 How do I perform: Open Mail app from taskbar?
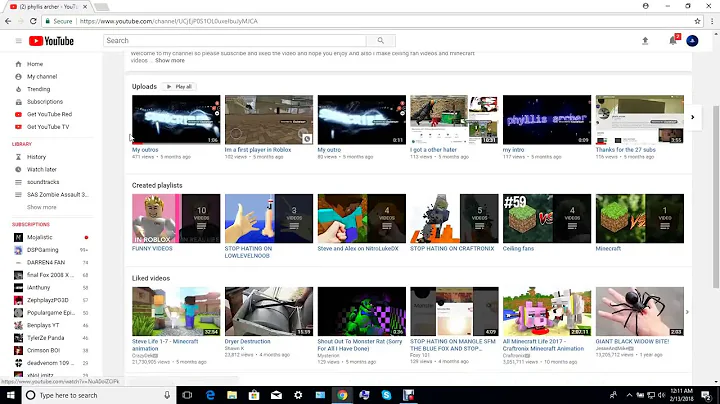pyautogui.click(x=276, y=395)
